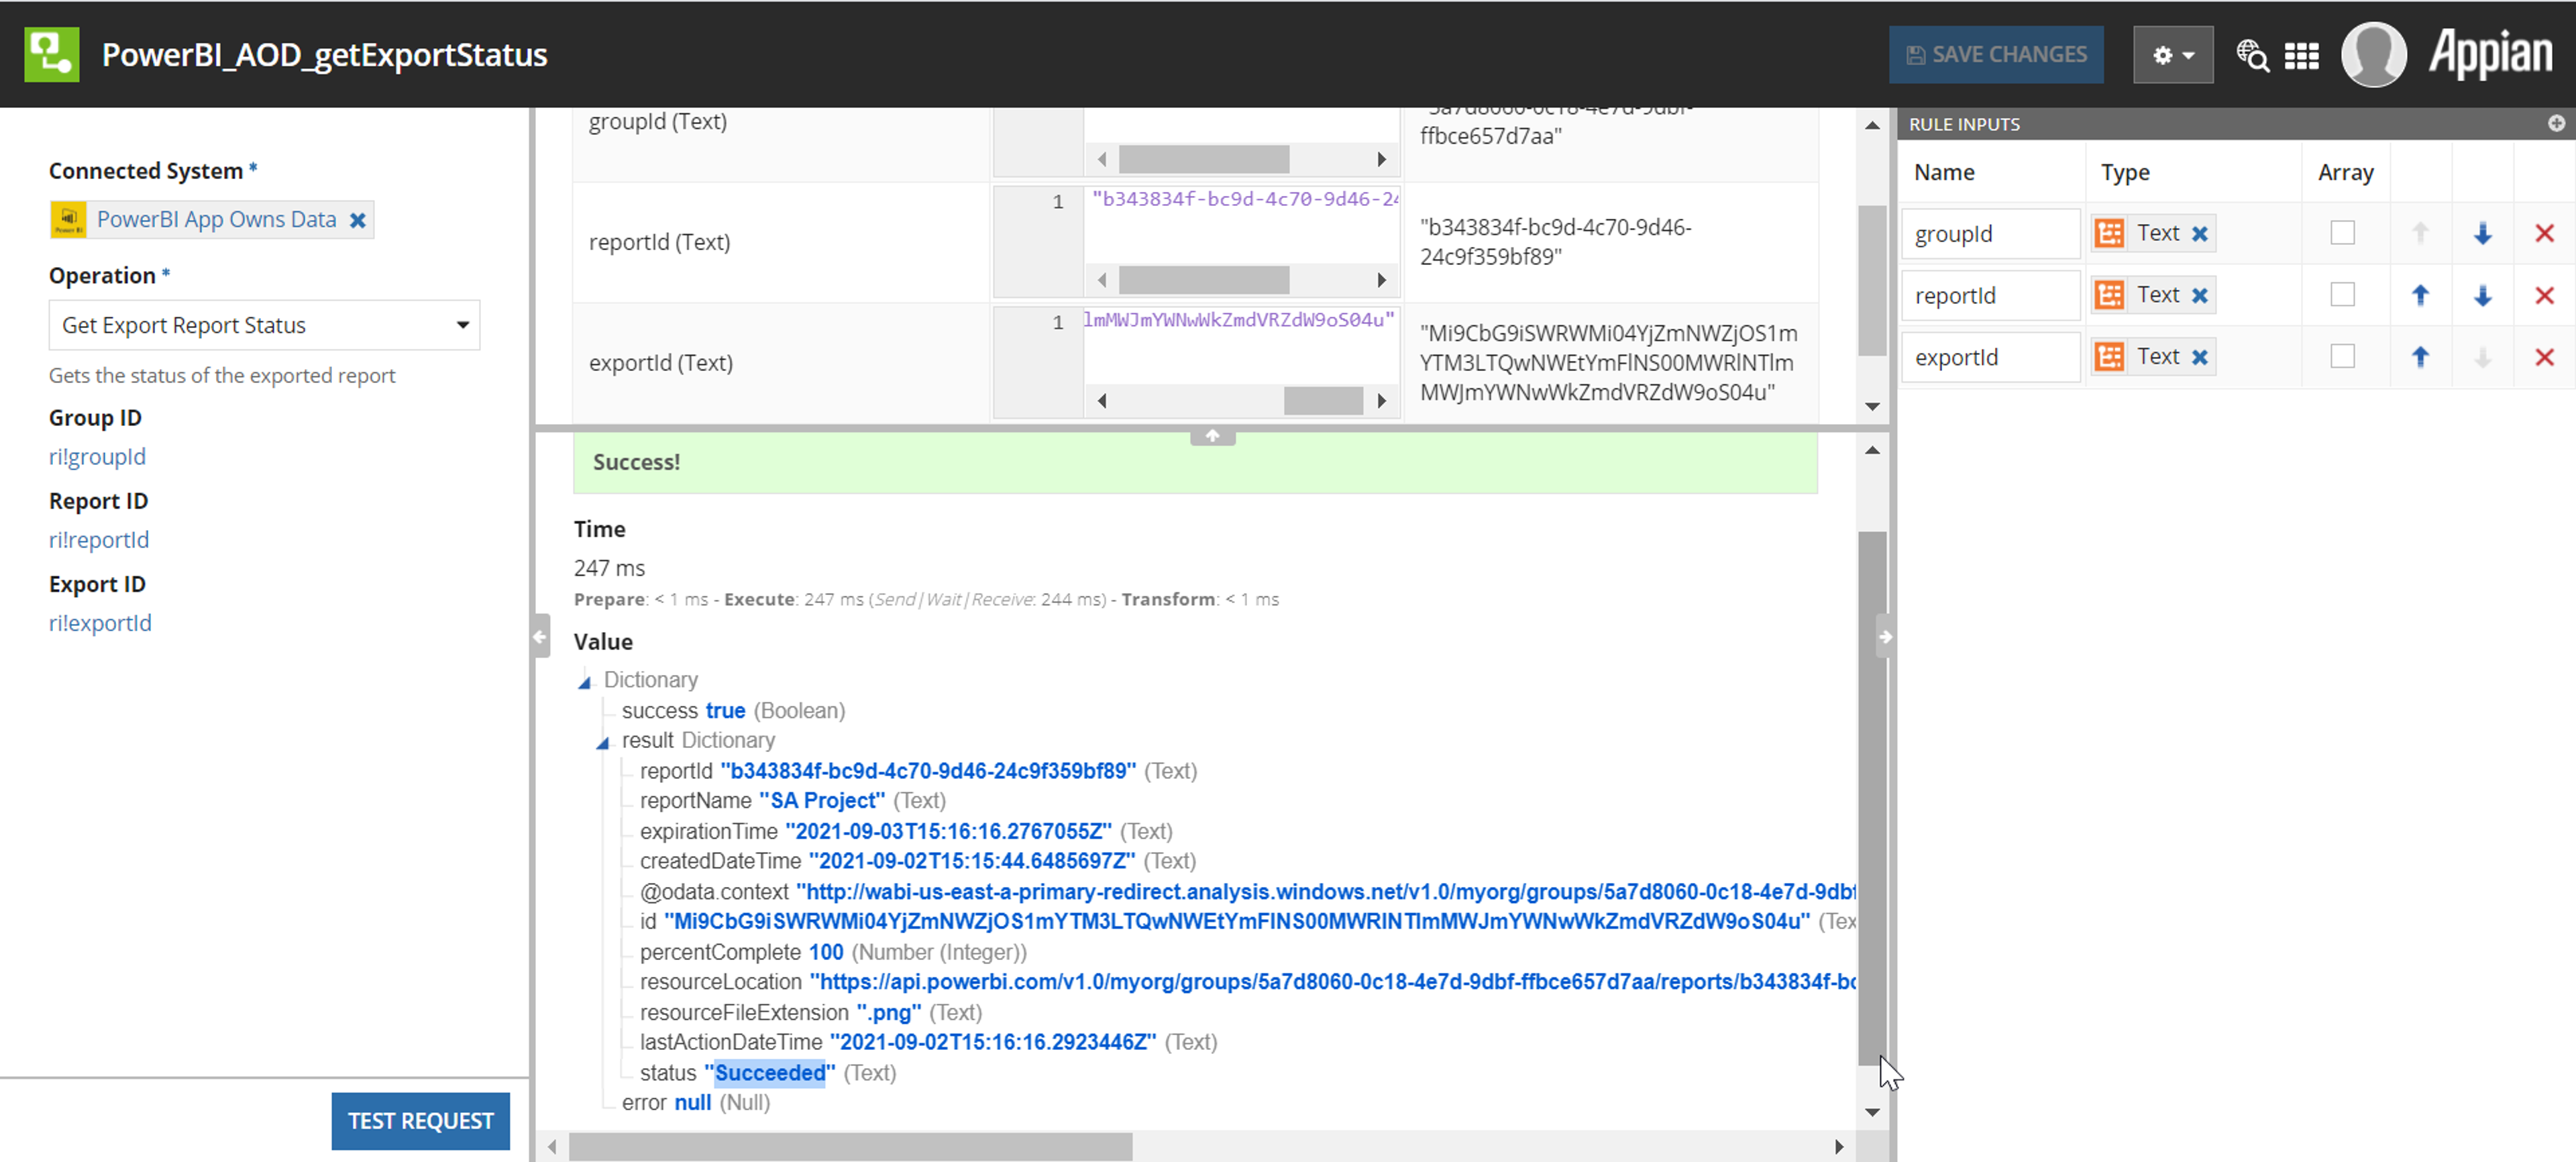Click the error null value
Screen dimensions: 2576x1162
coord(692,1103)
